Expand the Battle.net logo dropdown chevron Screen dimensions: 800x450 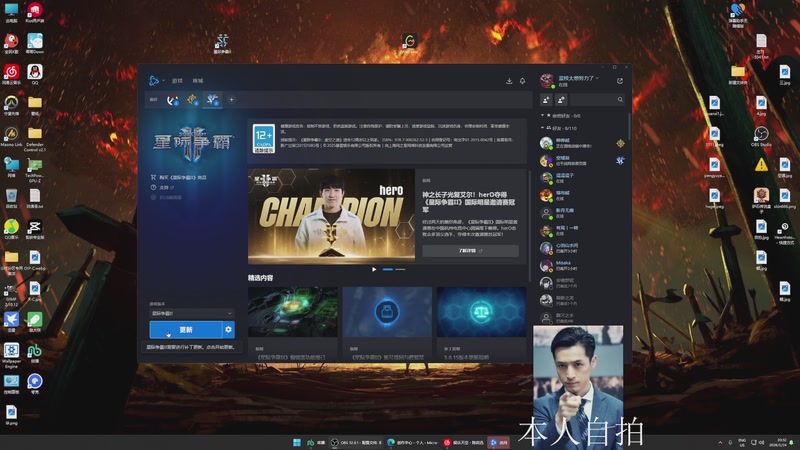[x=163, y=81]
